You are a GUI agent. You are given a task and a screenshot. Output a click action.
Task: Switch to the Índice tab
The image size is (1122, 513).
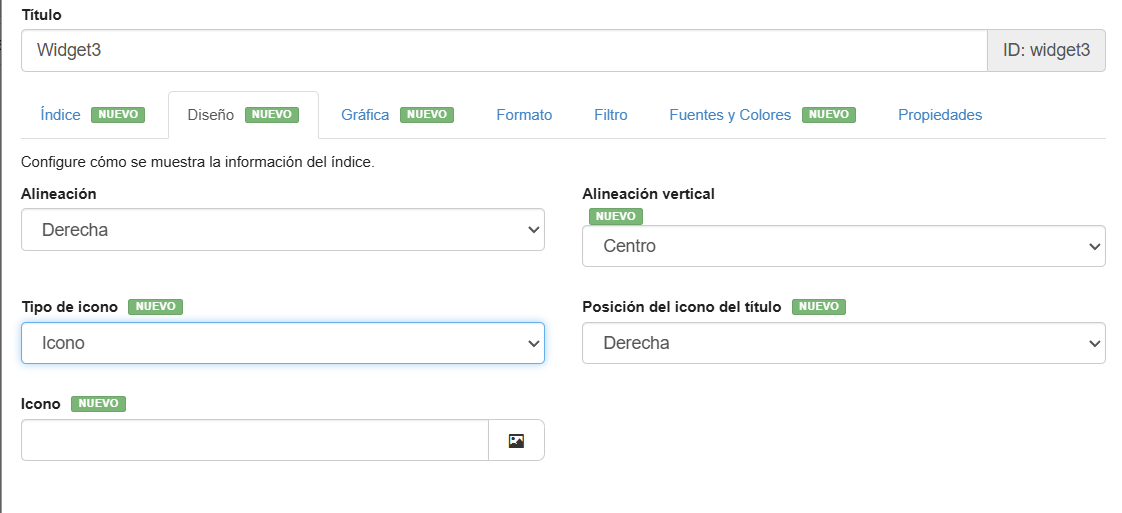tap(60, 115)
